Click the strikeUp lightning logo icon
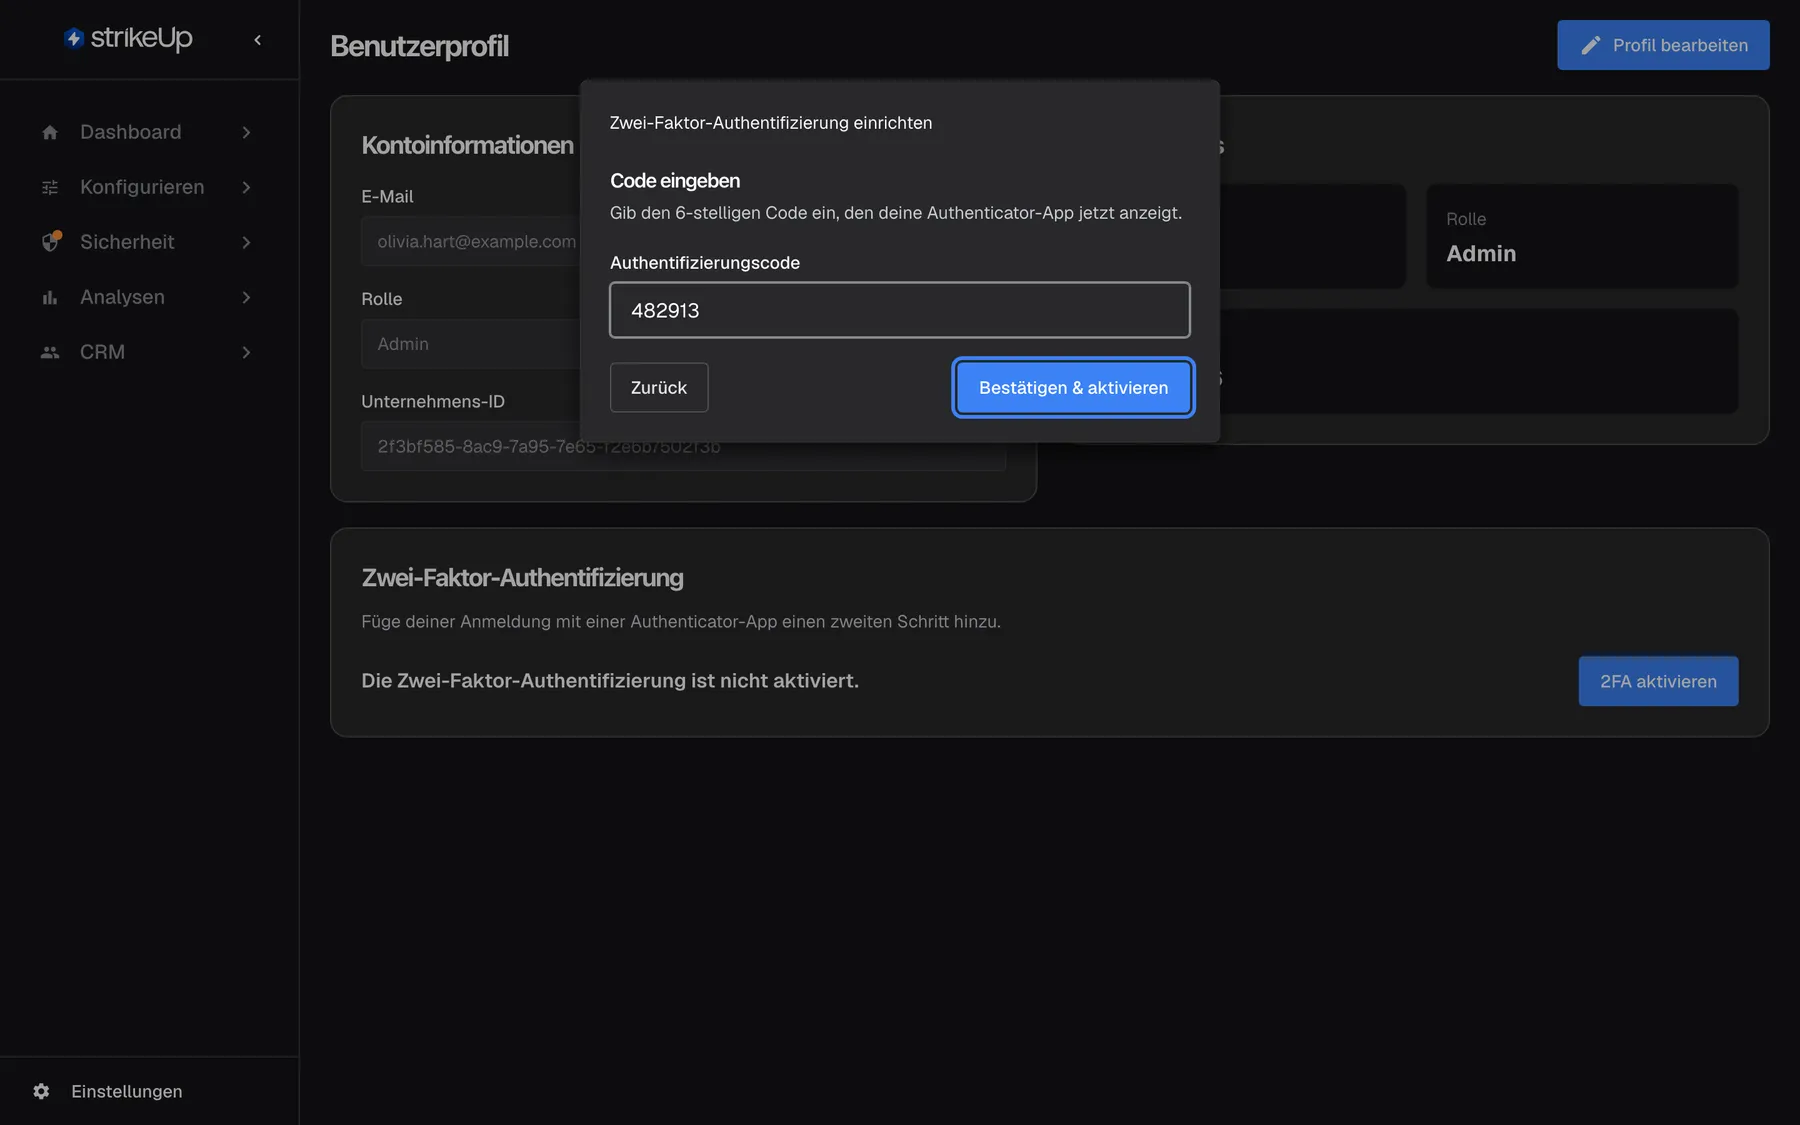The width and height of the screenshot is (1800, 1125). pyautogui.click(x=73, y=38)
